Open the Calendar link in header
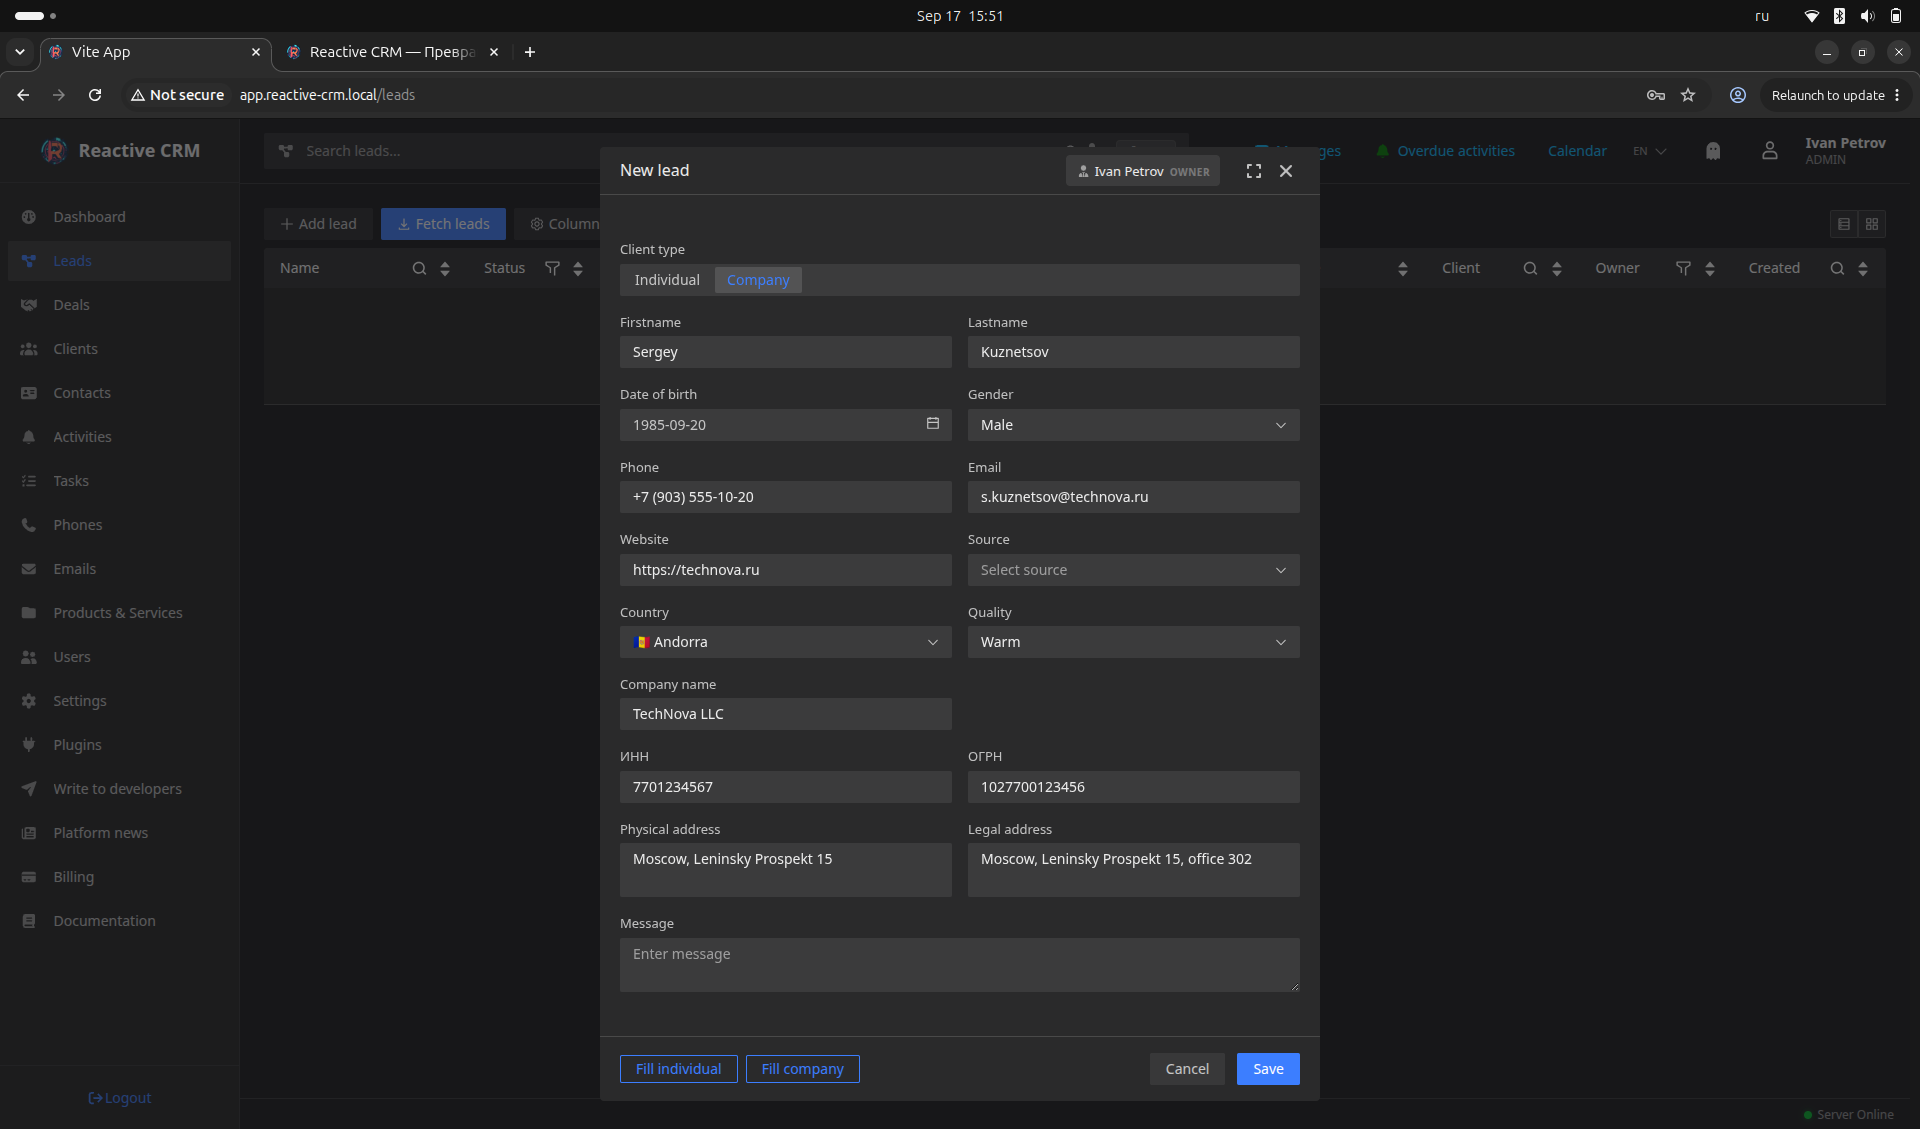Screen dimensions: 1920x1129 (x=1577, y=151)
